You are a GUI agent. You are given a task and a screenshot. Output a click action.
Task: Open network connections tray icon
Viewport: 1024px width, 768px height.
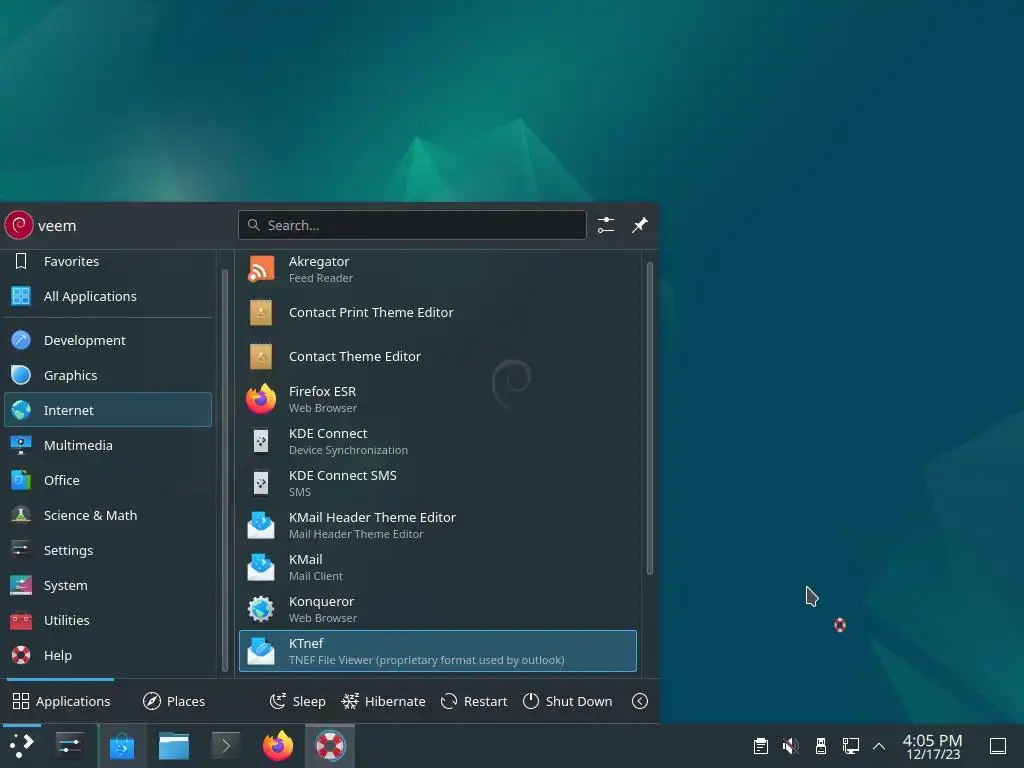click(851, 746)
